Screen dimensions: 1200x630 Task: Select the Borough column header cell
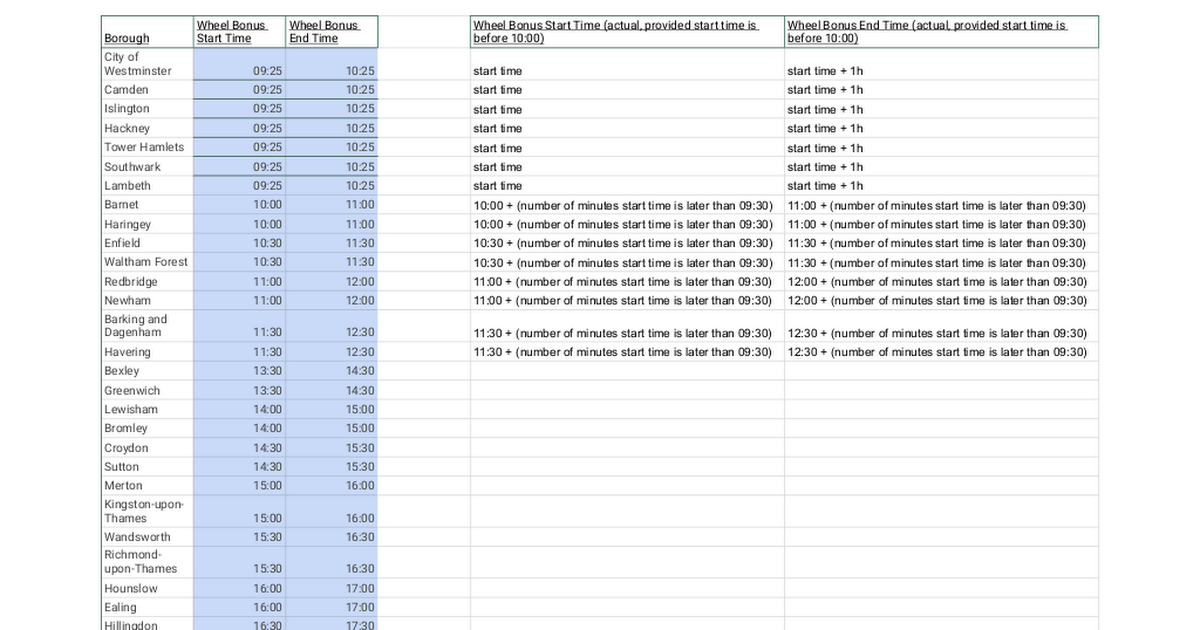[146, 32]
